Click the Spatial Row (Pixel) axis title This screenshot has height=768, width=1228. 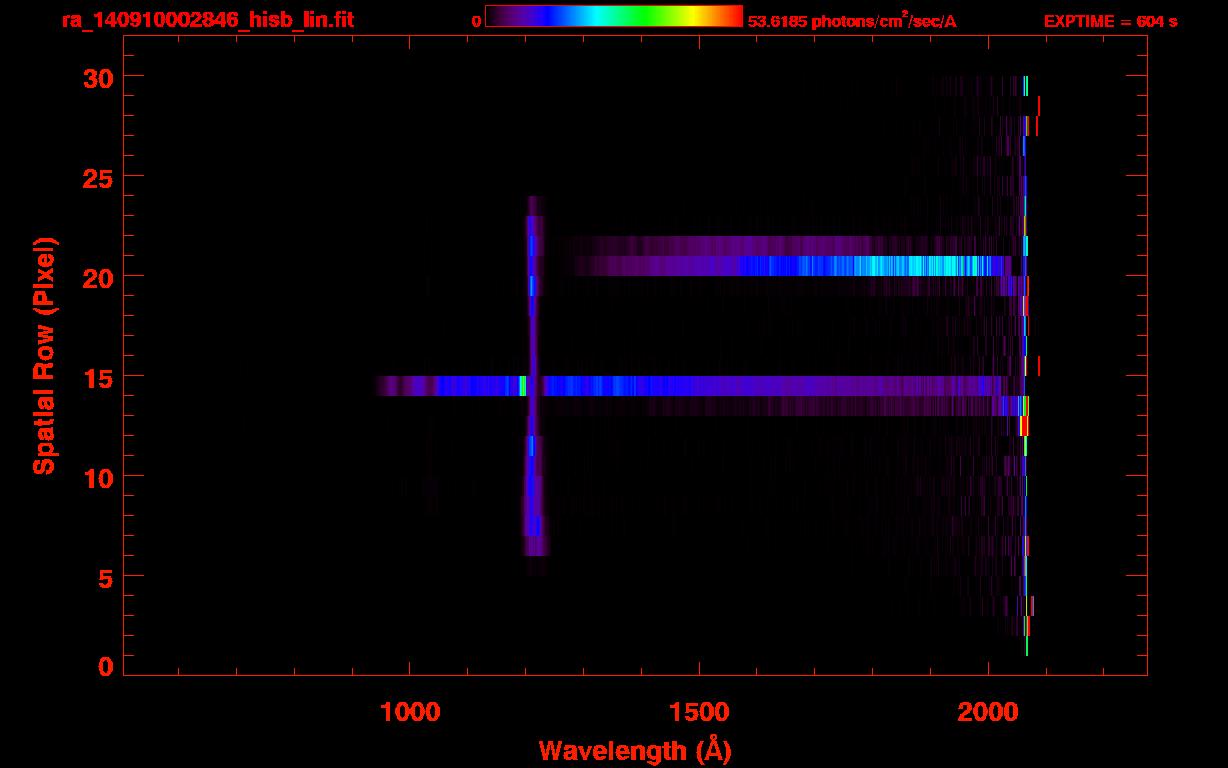click(44, 355)
